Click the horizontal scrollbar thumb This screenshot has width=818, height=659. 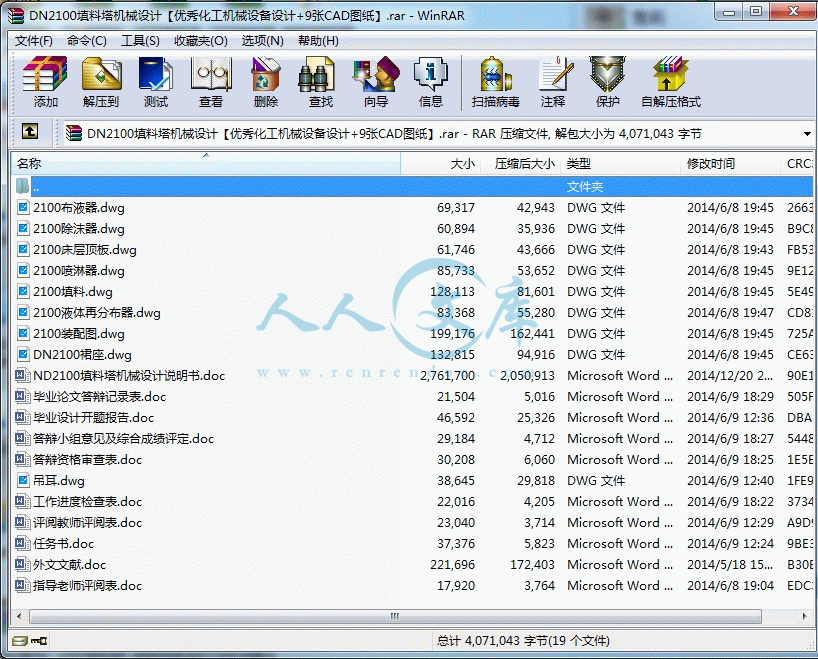[x=395, y=616]
